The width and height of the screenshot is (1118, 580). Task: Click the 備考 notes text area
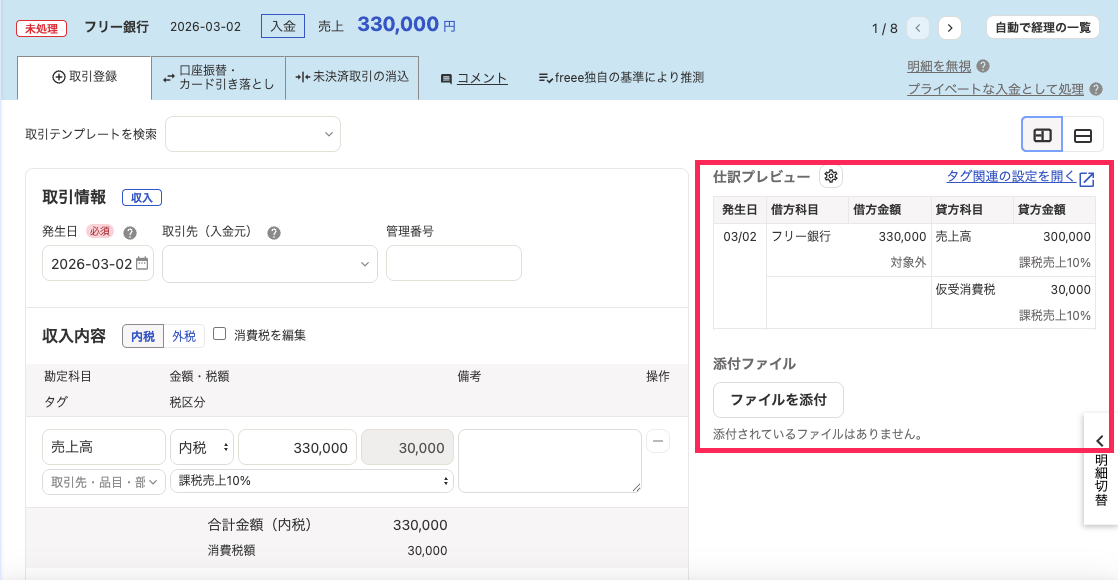tap(550, 461)
